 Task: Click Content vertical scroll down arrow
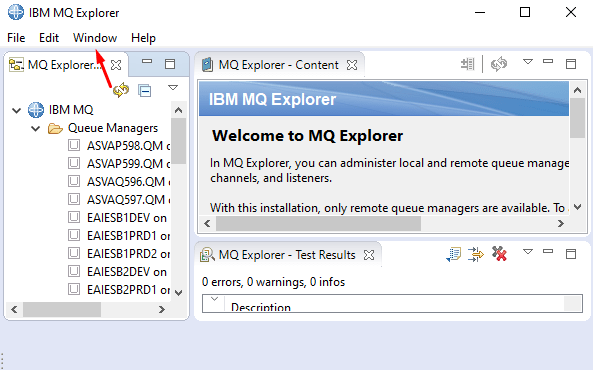click(577, 207)
